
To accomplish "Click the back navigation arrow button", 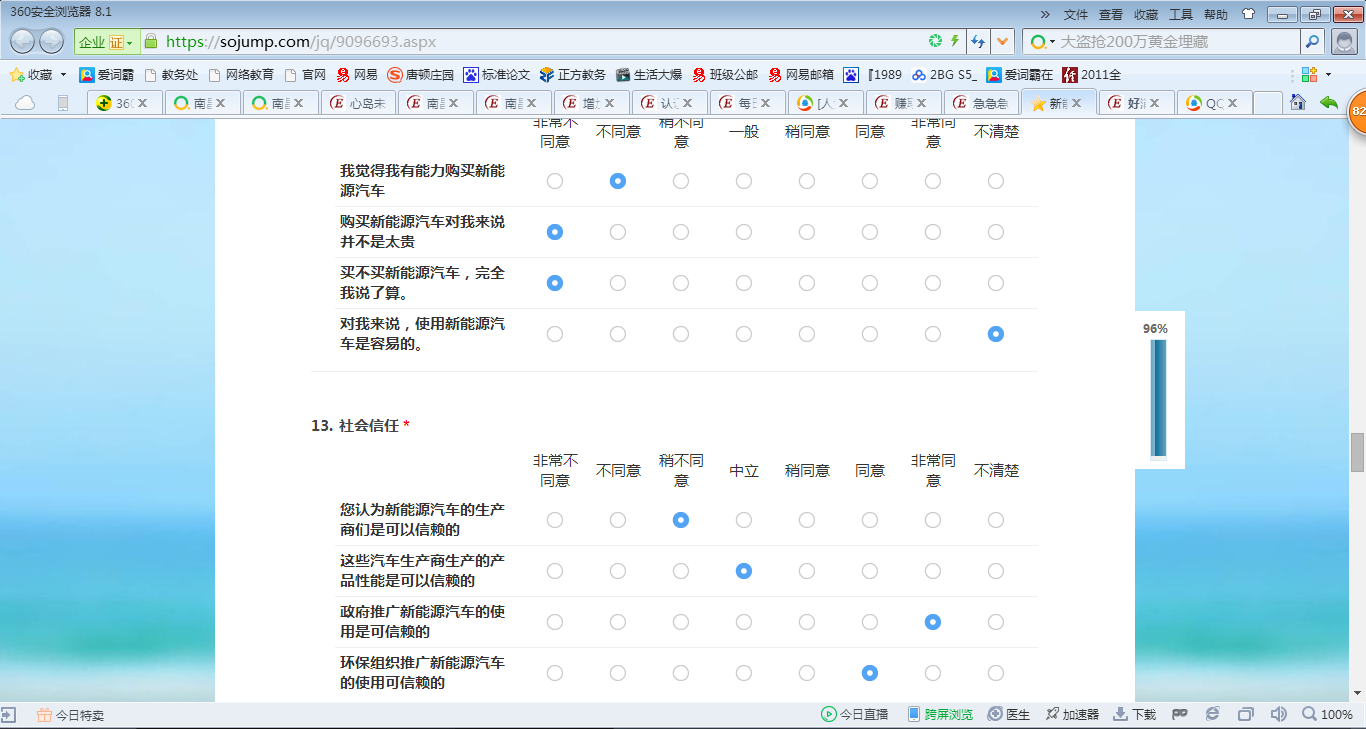I will [24, 41].
